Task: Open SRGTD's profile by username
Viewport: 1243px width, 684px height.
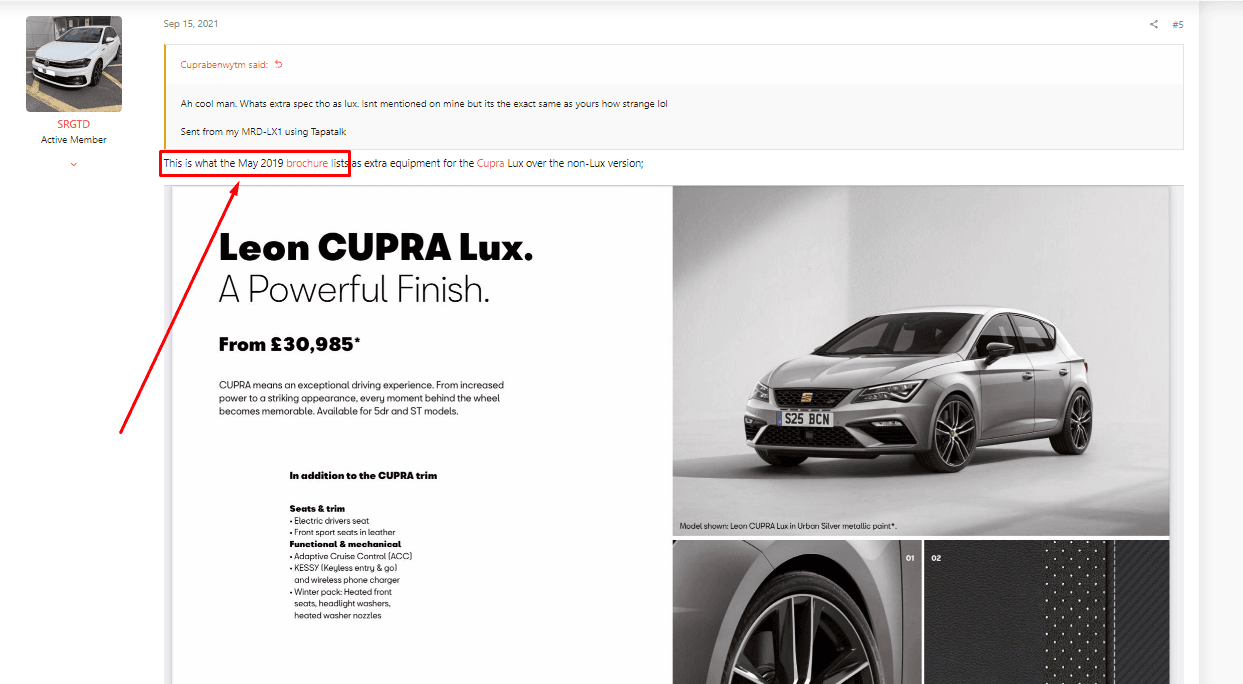Action: (74, 124)
